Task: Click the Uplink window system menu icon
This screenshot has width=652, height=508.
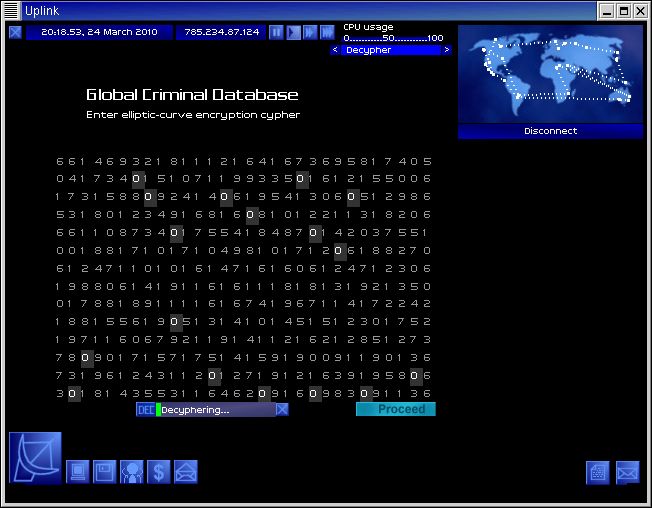Action: (x=11, y=10)
